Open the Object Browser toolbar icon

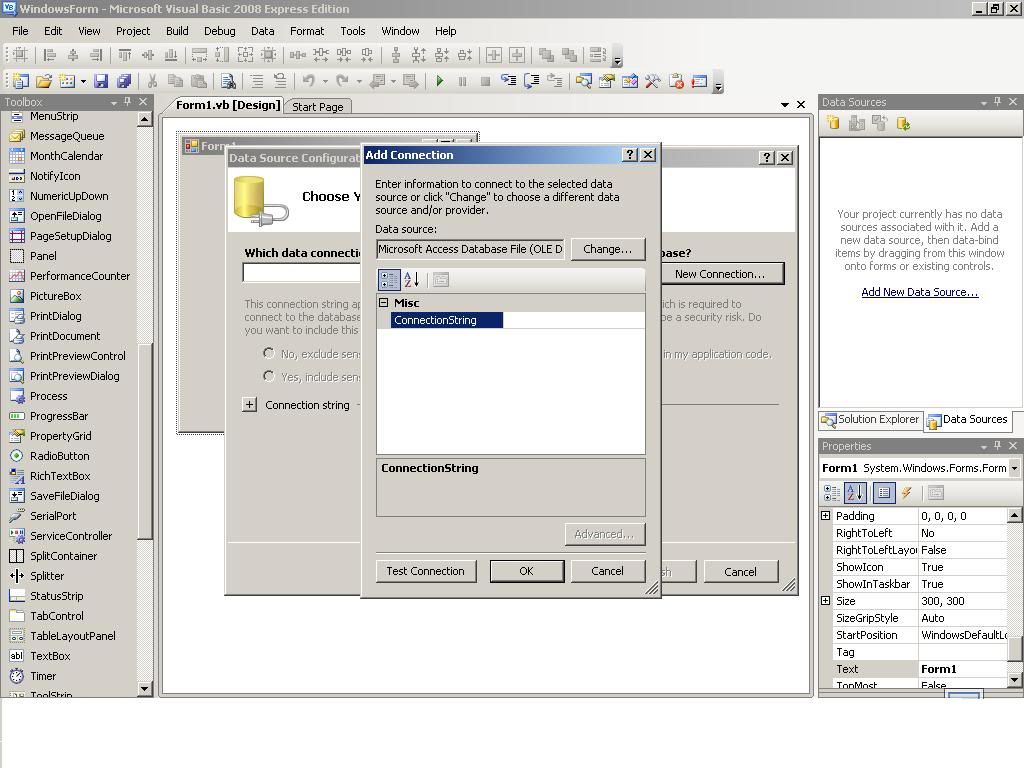pyautogui.click(x=630, y=81)
